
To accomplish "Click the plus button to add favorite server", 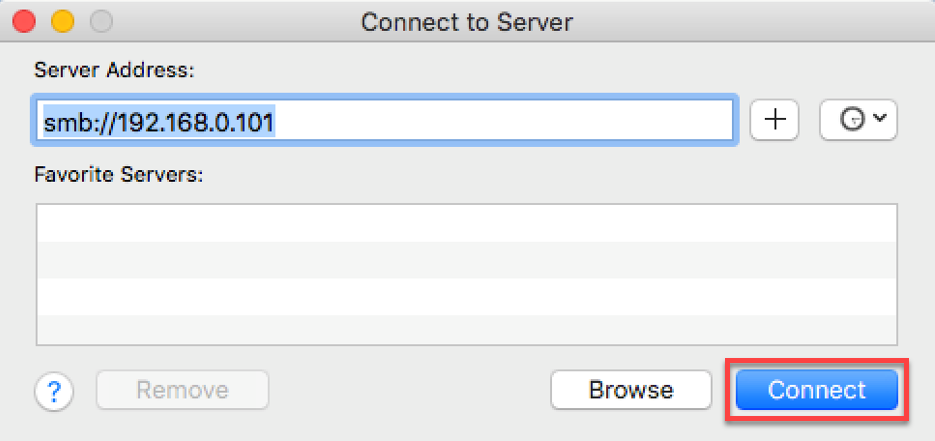I will point(775,120).
